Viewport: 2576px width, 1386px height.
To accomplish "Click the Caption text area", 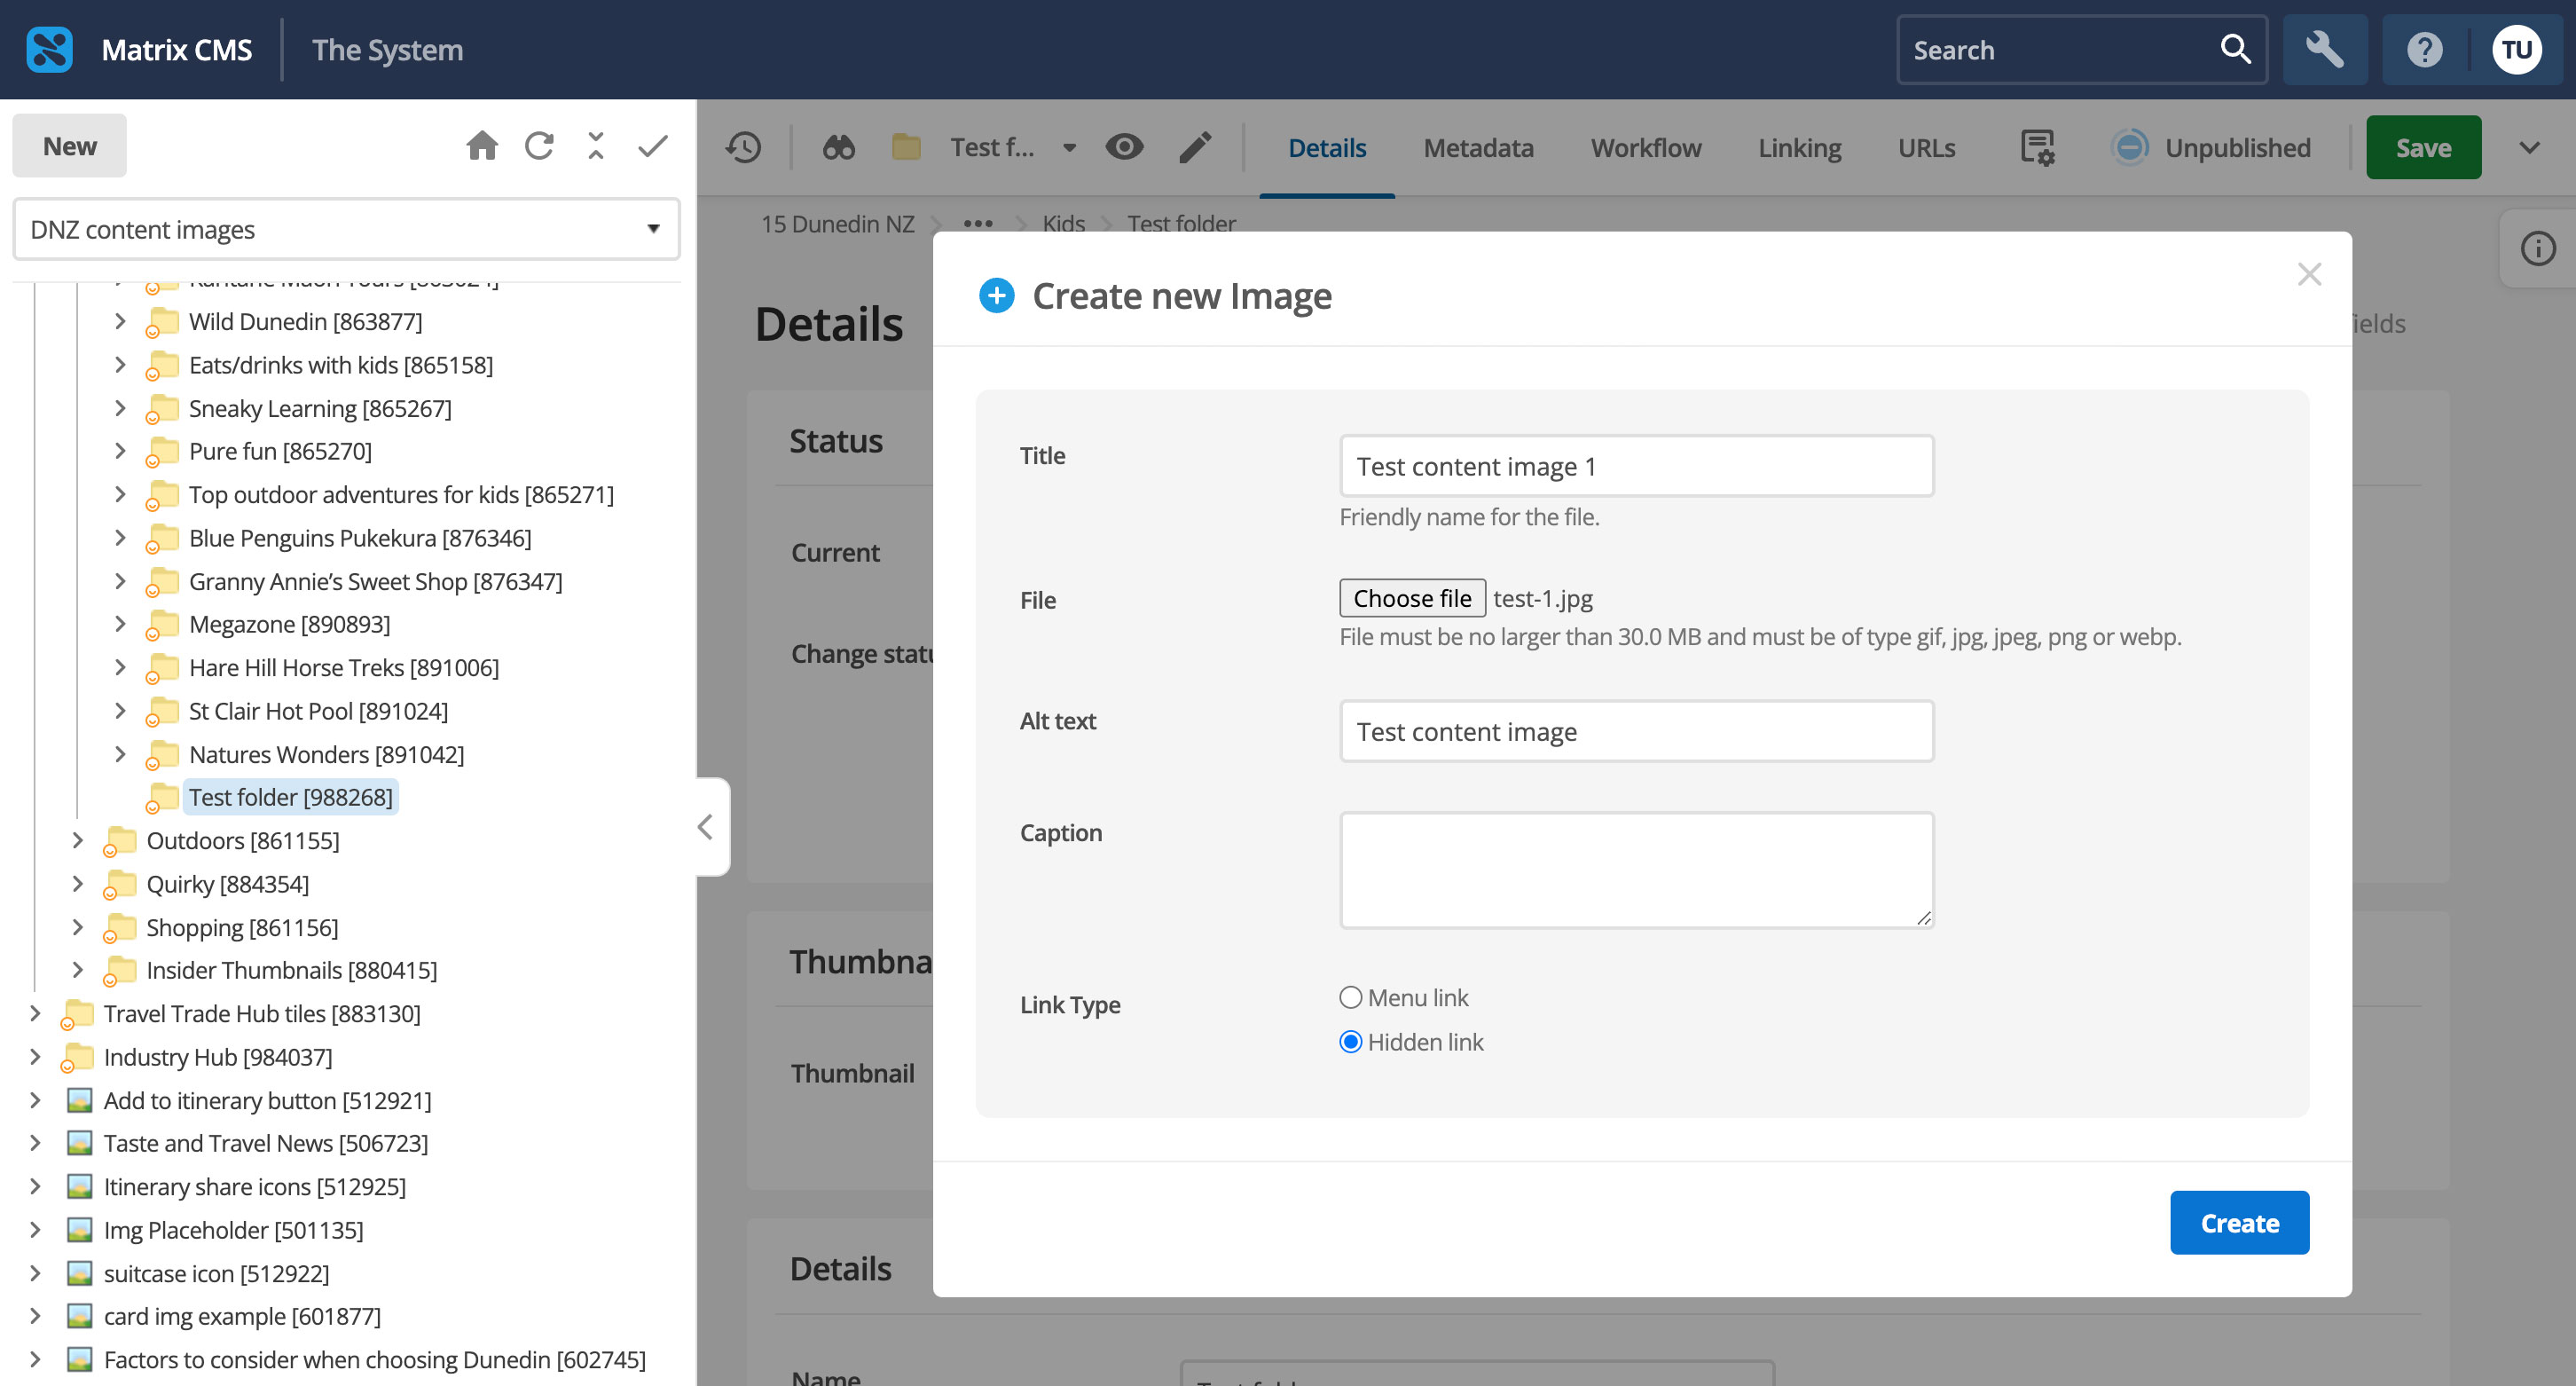I will 1636,870.
